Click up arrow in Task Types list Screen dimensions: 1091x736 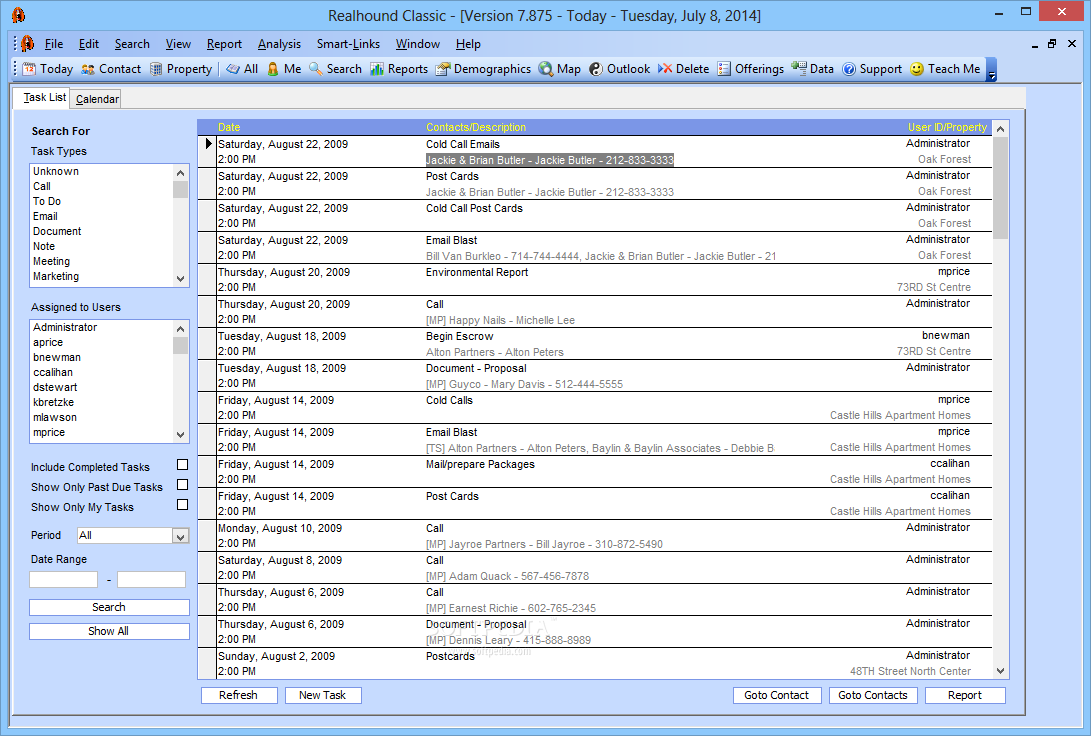tap(180, 173)
